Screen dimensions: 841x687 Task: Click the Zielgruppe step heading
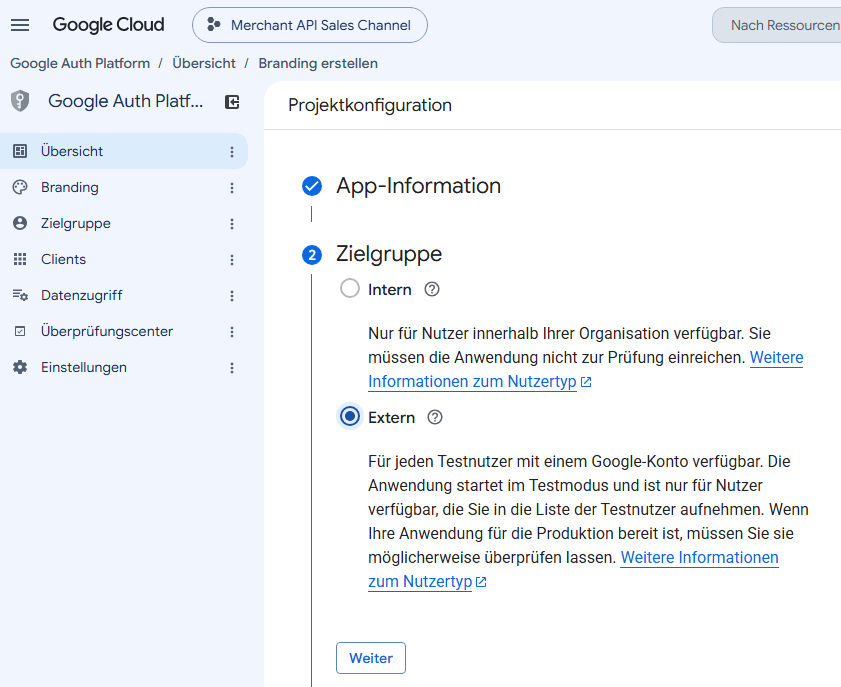pos(389,254)
